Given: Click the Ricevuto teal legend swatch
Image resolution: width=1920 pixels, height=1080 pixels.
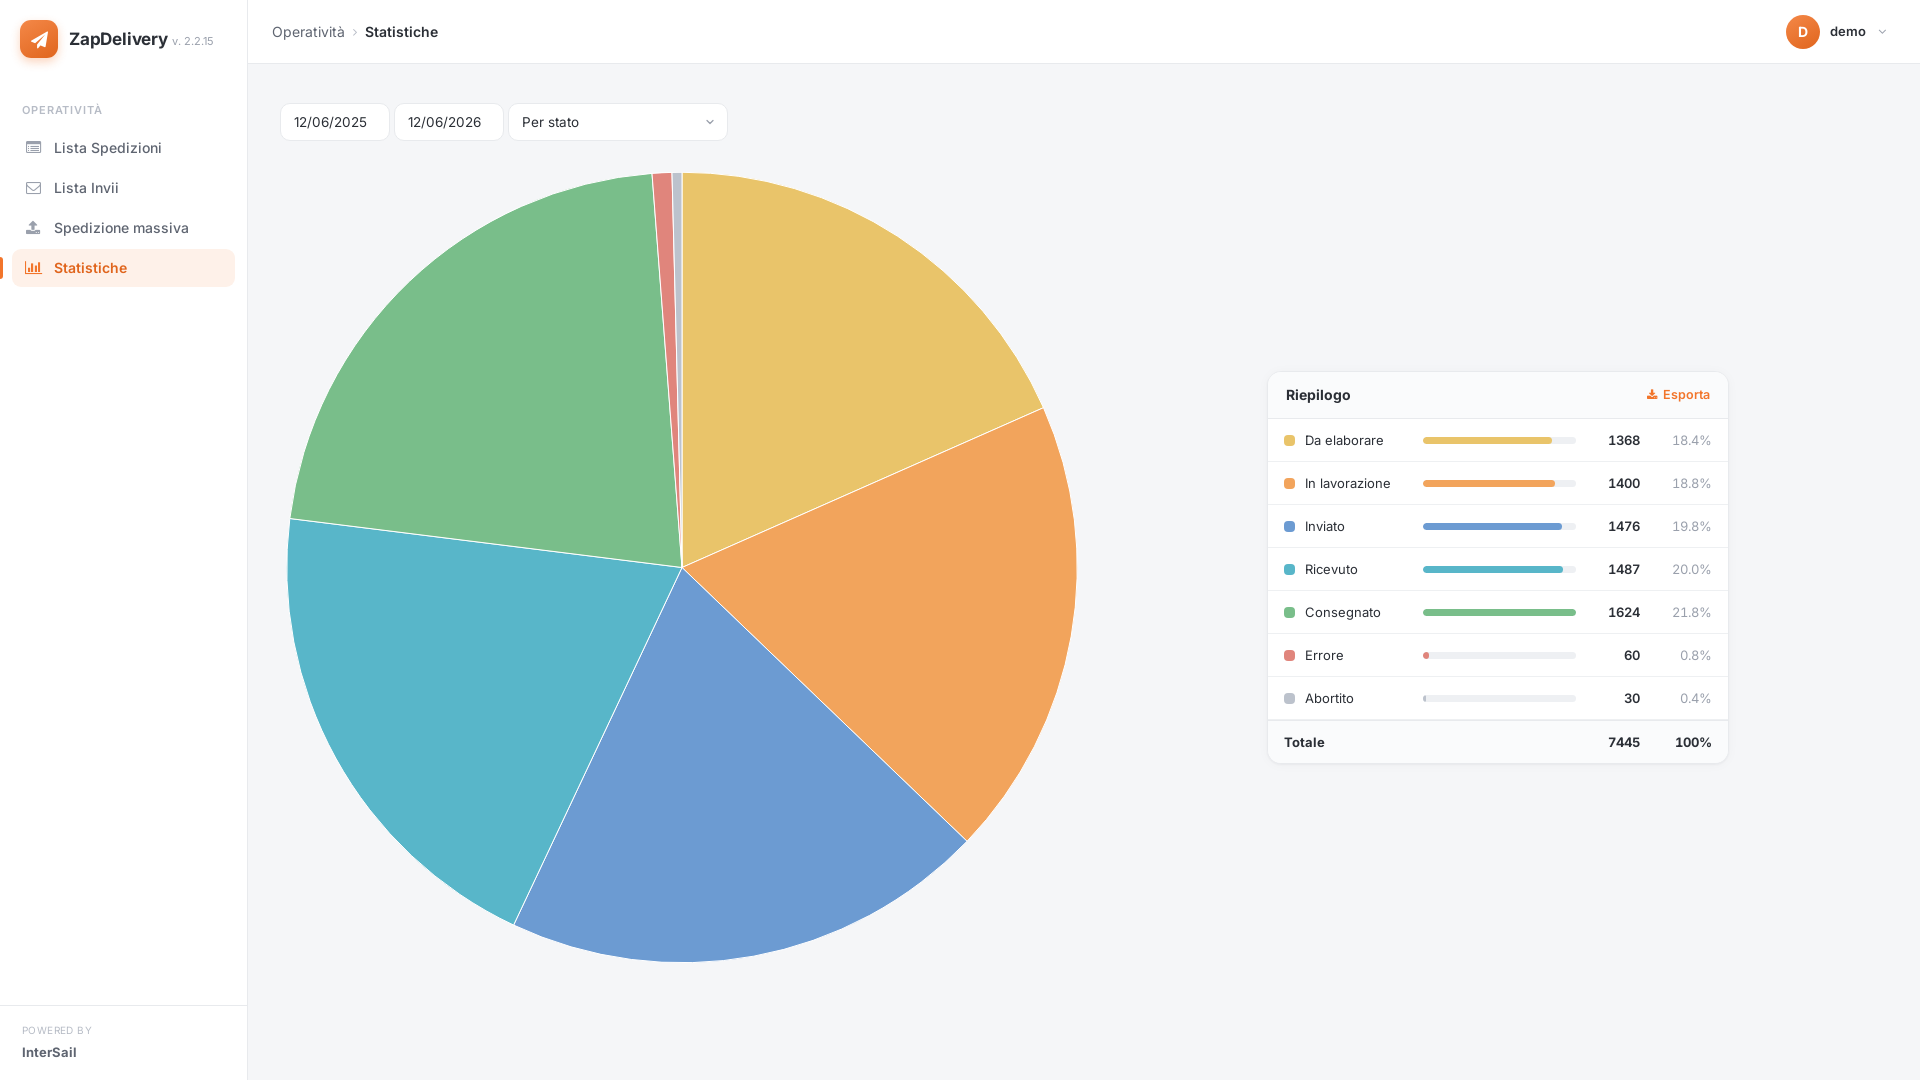Looking at the screenshot, I should coord(1289,570).
